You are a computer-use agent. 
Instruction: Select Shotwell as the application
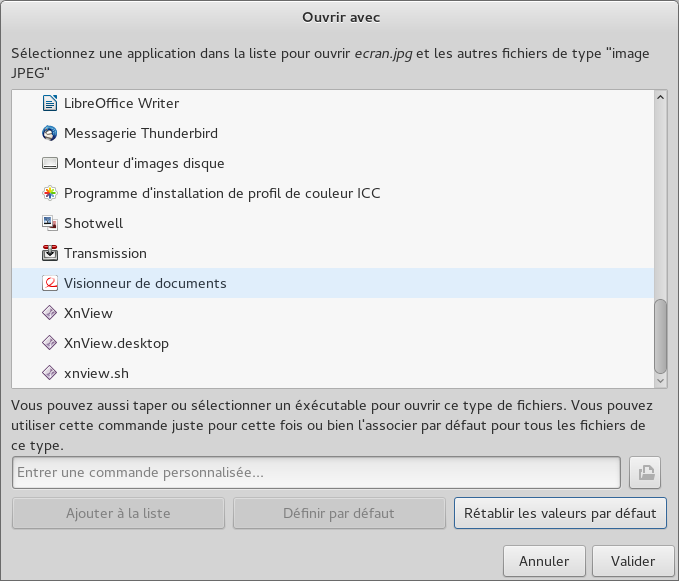[x=93, y=223]
